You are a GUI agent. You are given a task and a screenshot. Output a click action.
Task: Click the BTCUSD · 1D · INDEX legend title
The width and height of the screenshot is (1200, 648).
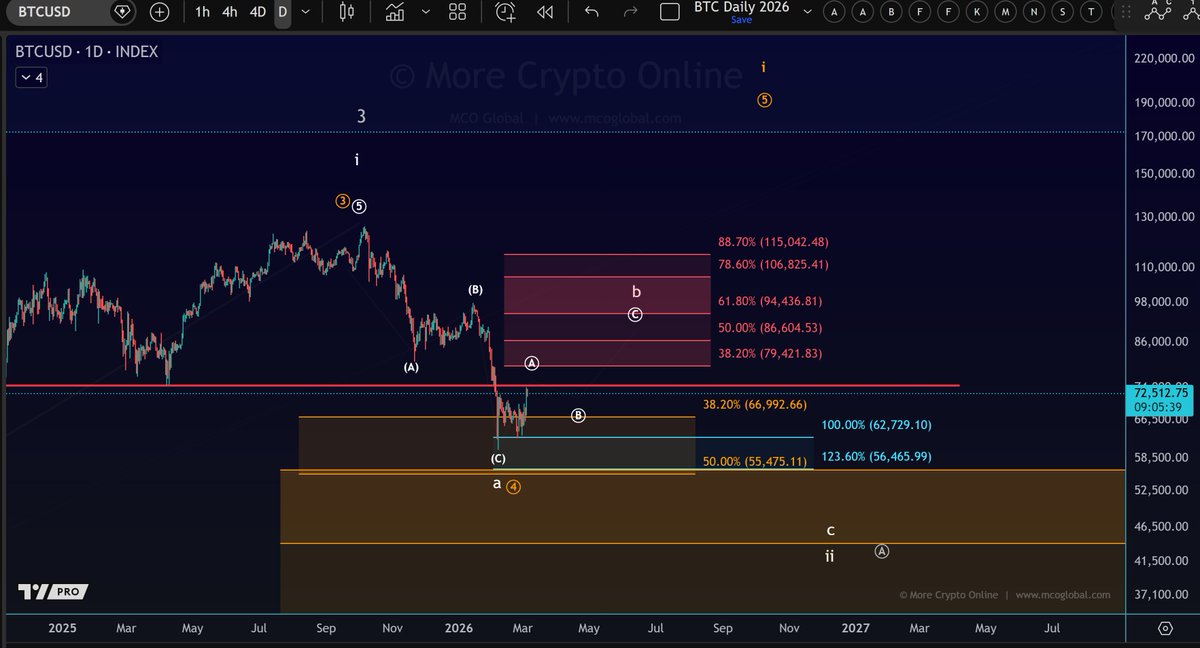86,51
